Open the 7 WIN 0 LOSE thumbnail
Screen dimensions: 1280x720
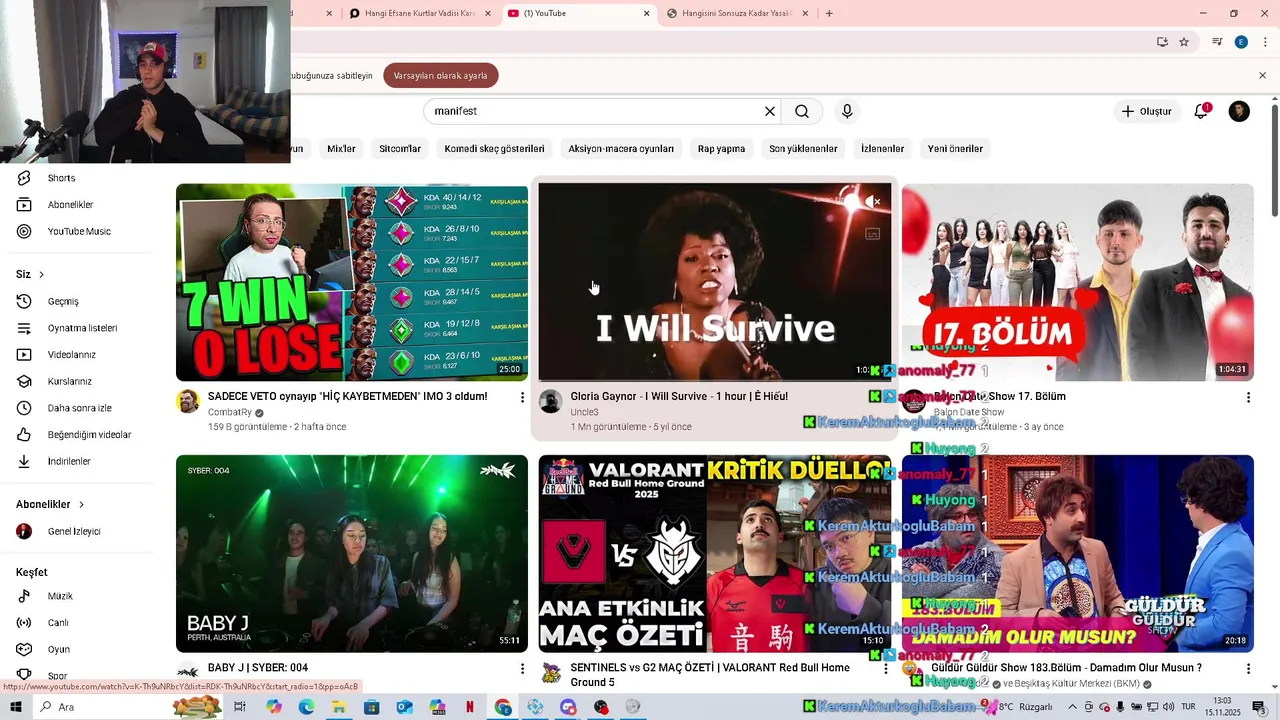[x=352, y=282]
